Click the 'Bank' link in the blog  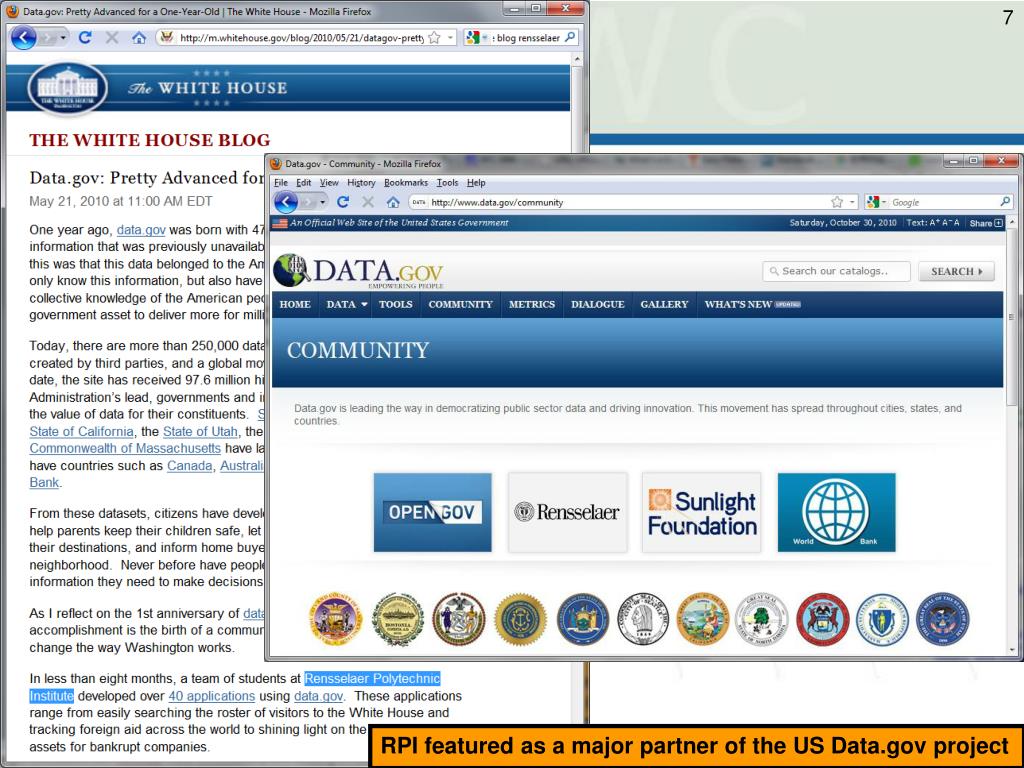coord(44,483)
